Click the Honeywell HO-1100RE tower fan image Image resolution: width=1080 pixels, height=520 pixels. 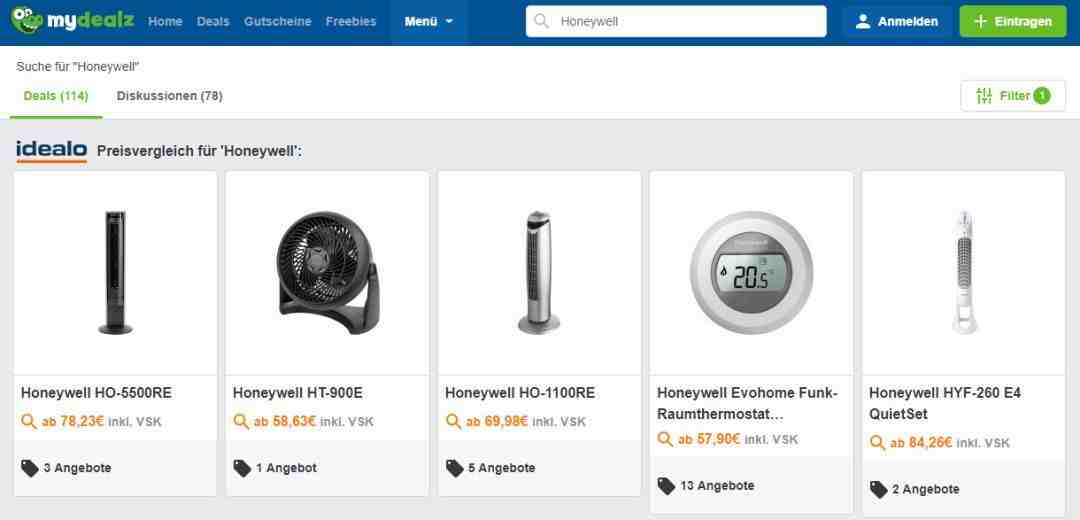click(x=539, y=273)
